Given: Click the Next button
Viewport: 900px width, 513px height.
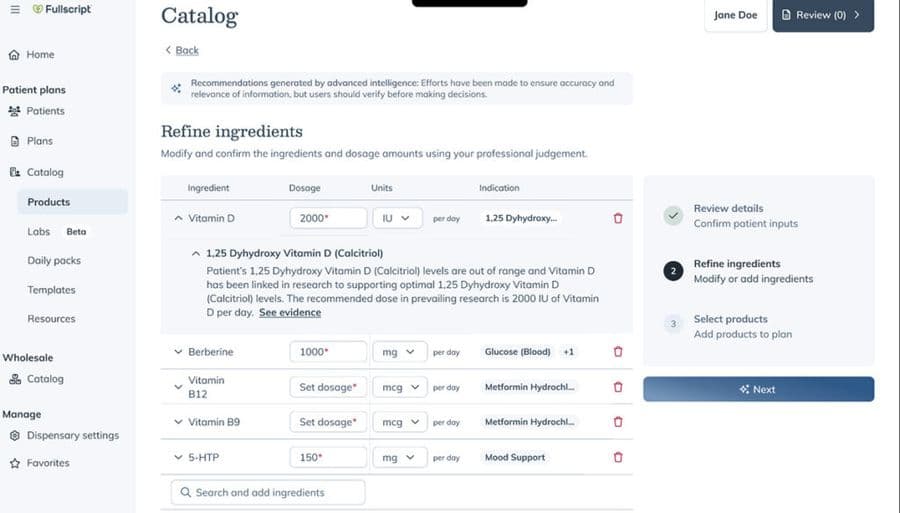Looking at the screenshot, I should tap(758, 389).
